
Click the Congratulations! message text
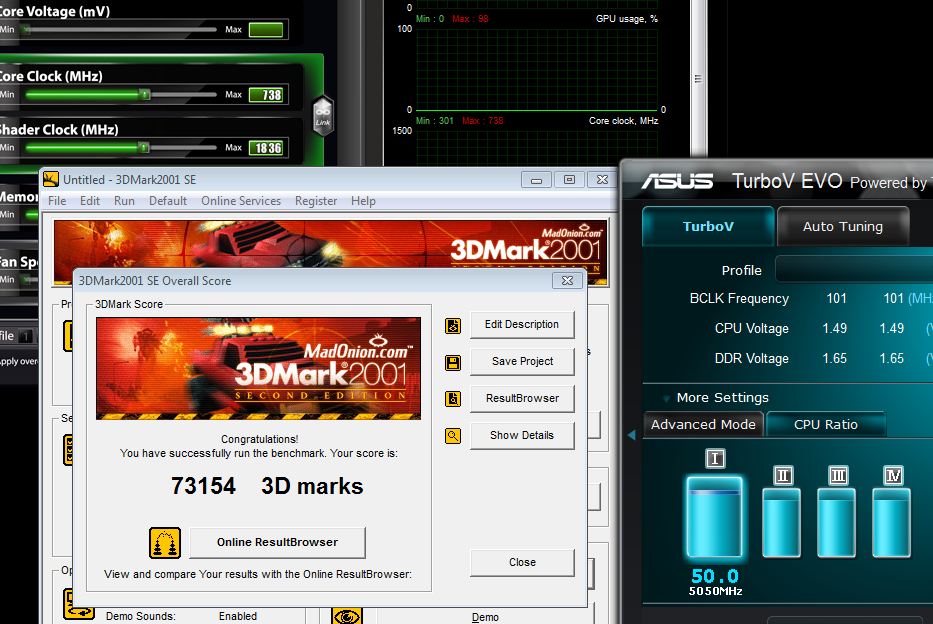point(259,439)
